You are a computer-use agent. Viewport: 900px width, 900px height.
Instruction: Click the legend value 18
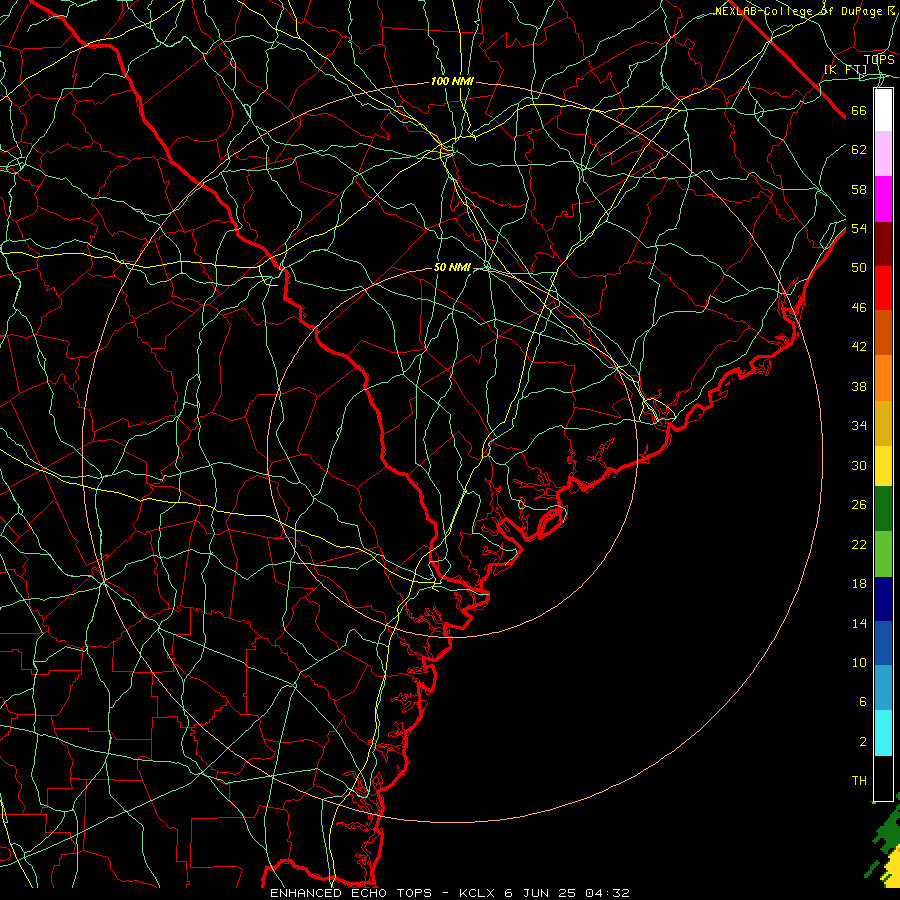tap(859, 584)
